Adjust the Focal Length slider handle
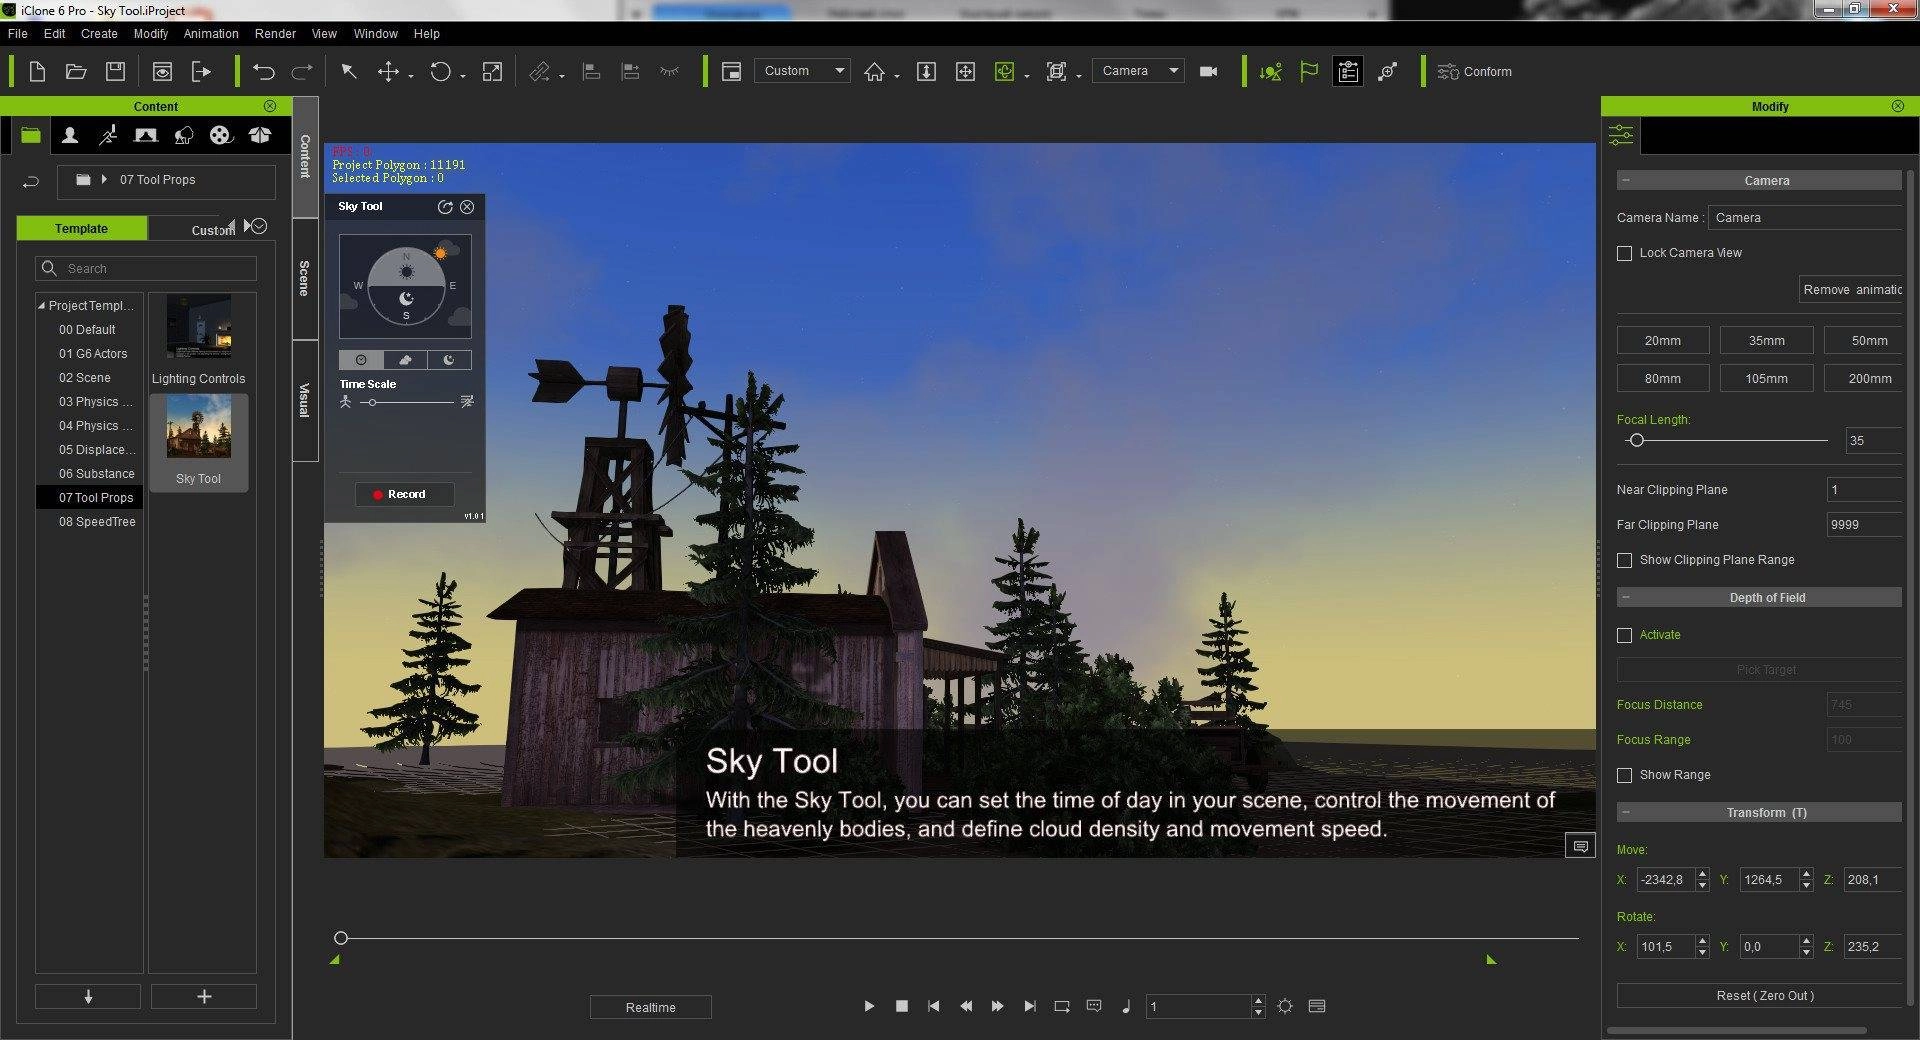This screenshot has height=1040, width=1920. tap(1636, 440)
